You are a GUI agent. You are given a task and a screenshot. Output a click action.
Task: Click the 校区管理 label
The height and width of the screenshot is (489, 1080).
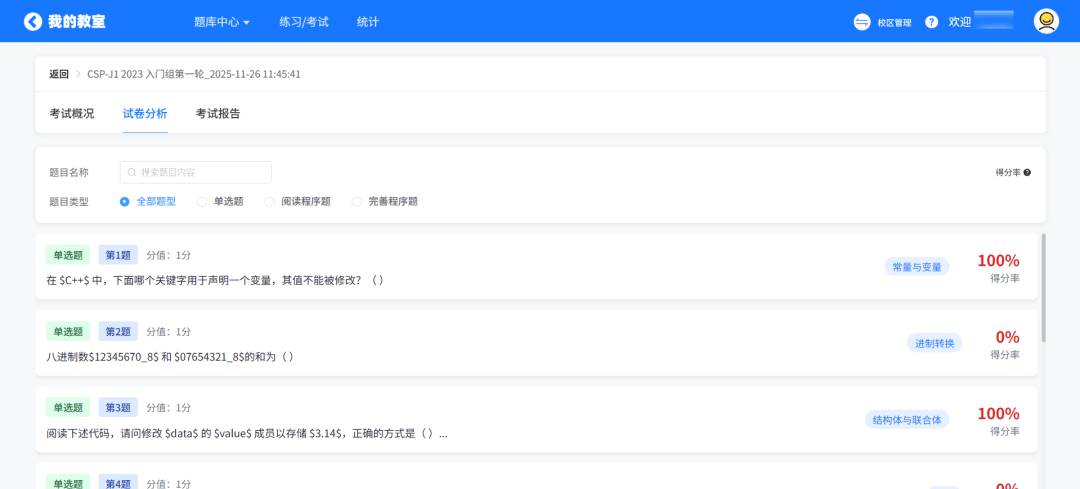click(894, 23)
